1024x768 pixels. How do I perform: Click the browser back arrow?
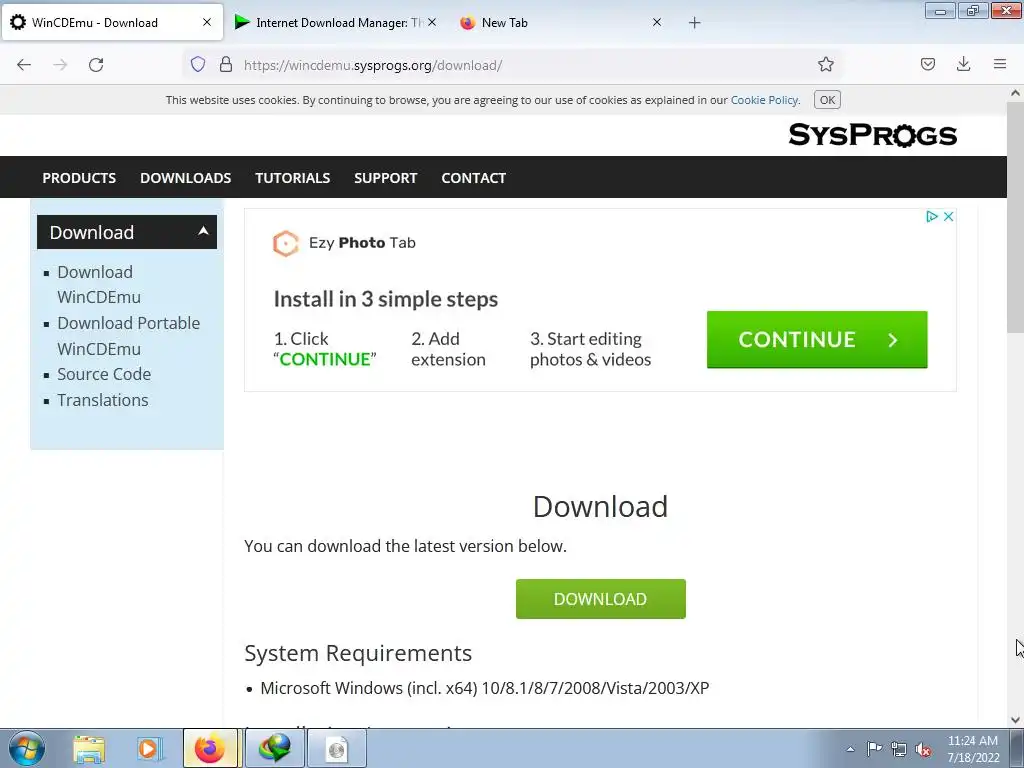click(x=24, y=65)
